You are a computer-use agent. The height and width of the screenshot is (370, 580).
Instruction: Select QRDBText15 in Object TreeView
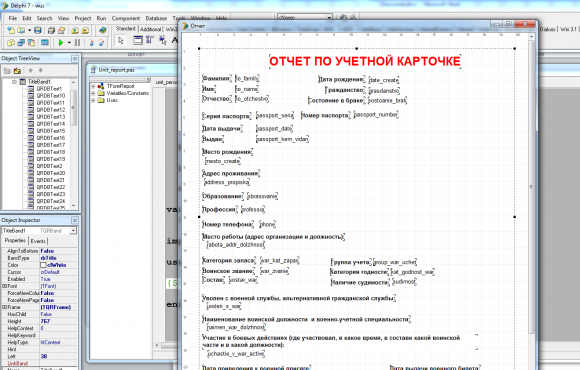51,131
